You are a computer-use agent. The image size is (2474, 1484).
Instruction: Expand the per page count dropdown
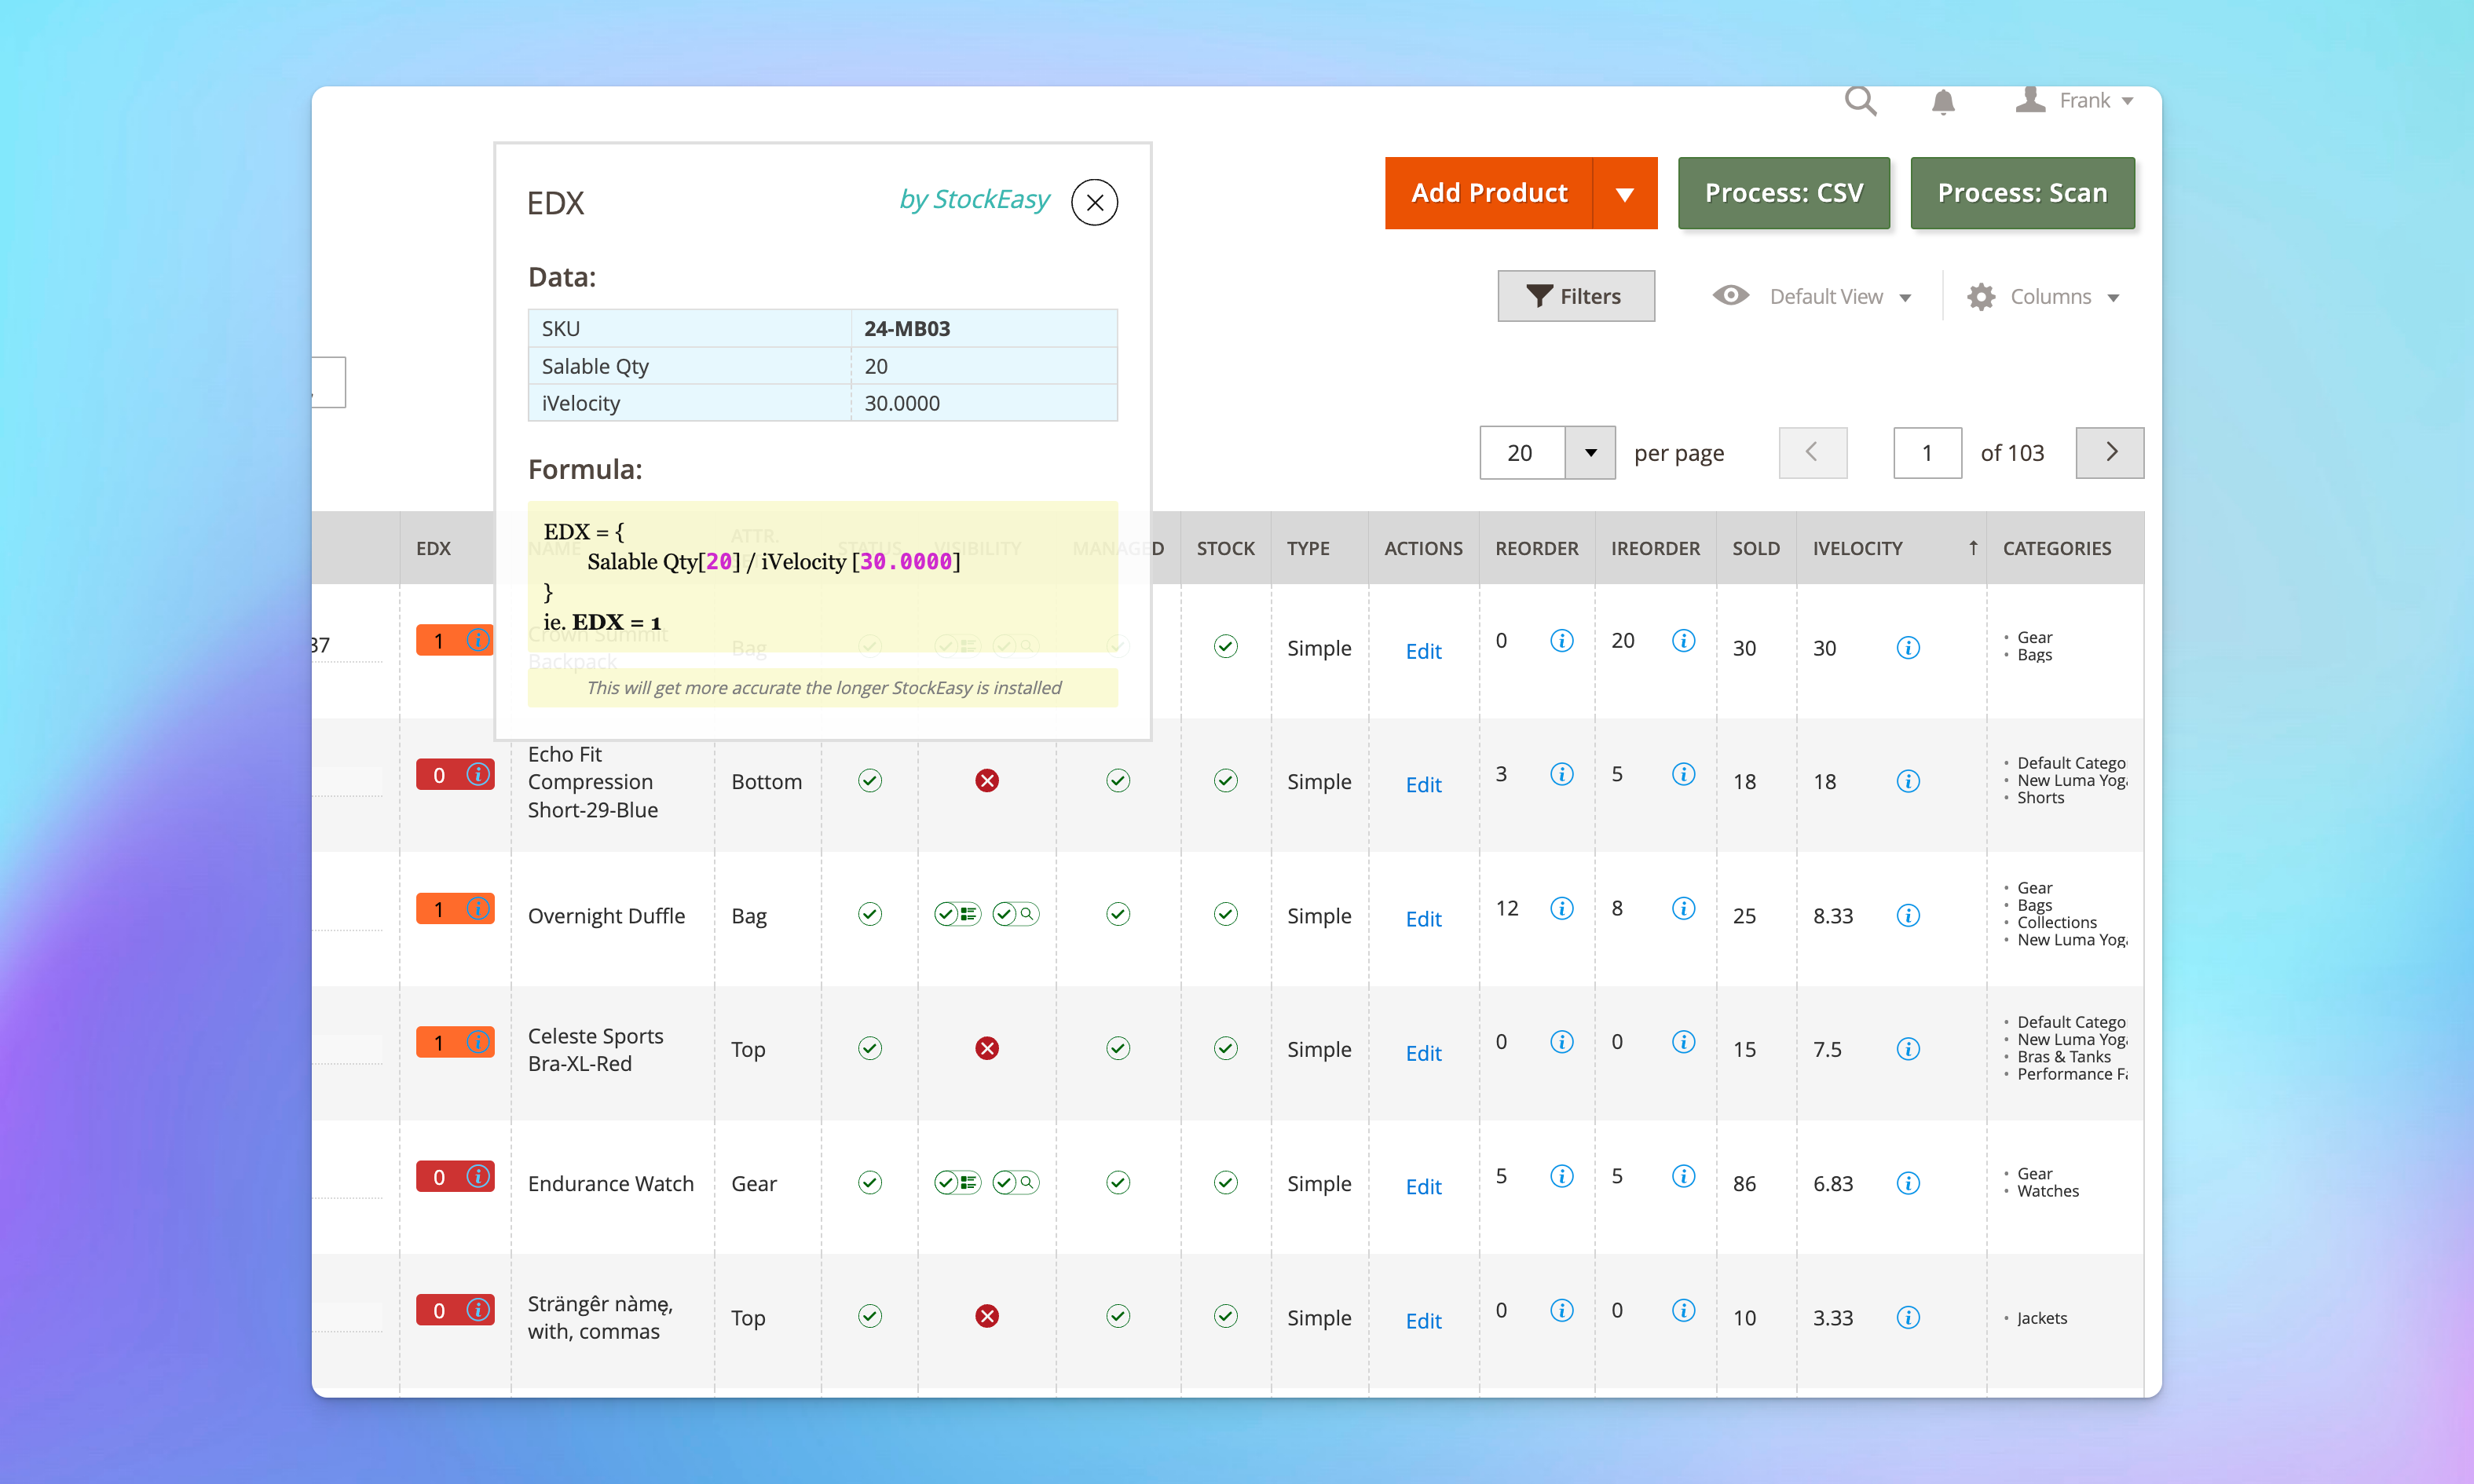point(1590,453)
